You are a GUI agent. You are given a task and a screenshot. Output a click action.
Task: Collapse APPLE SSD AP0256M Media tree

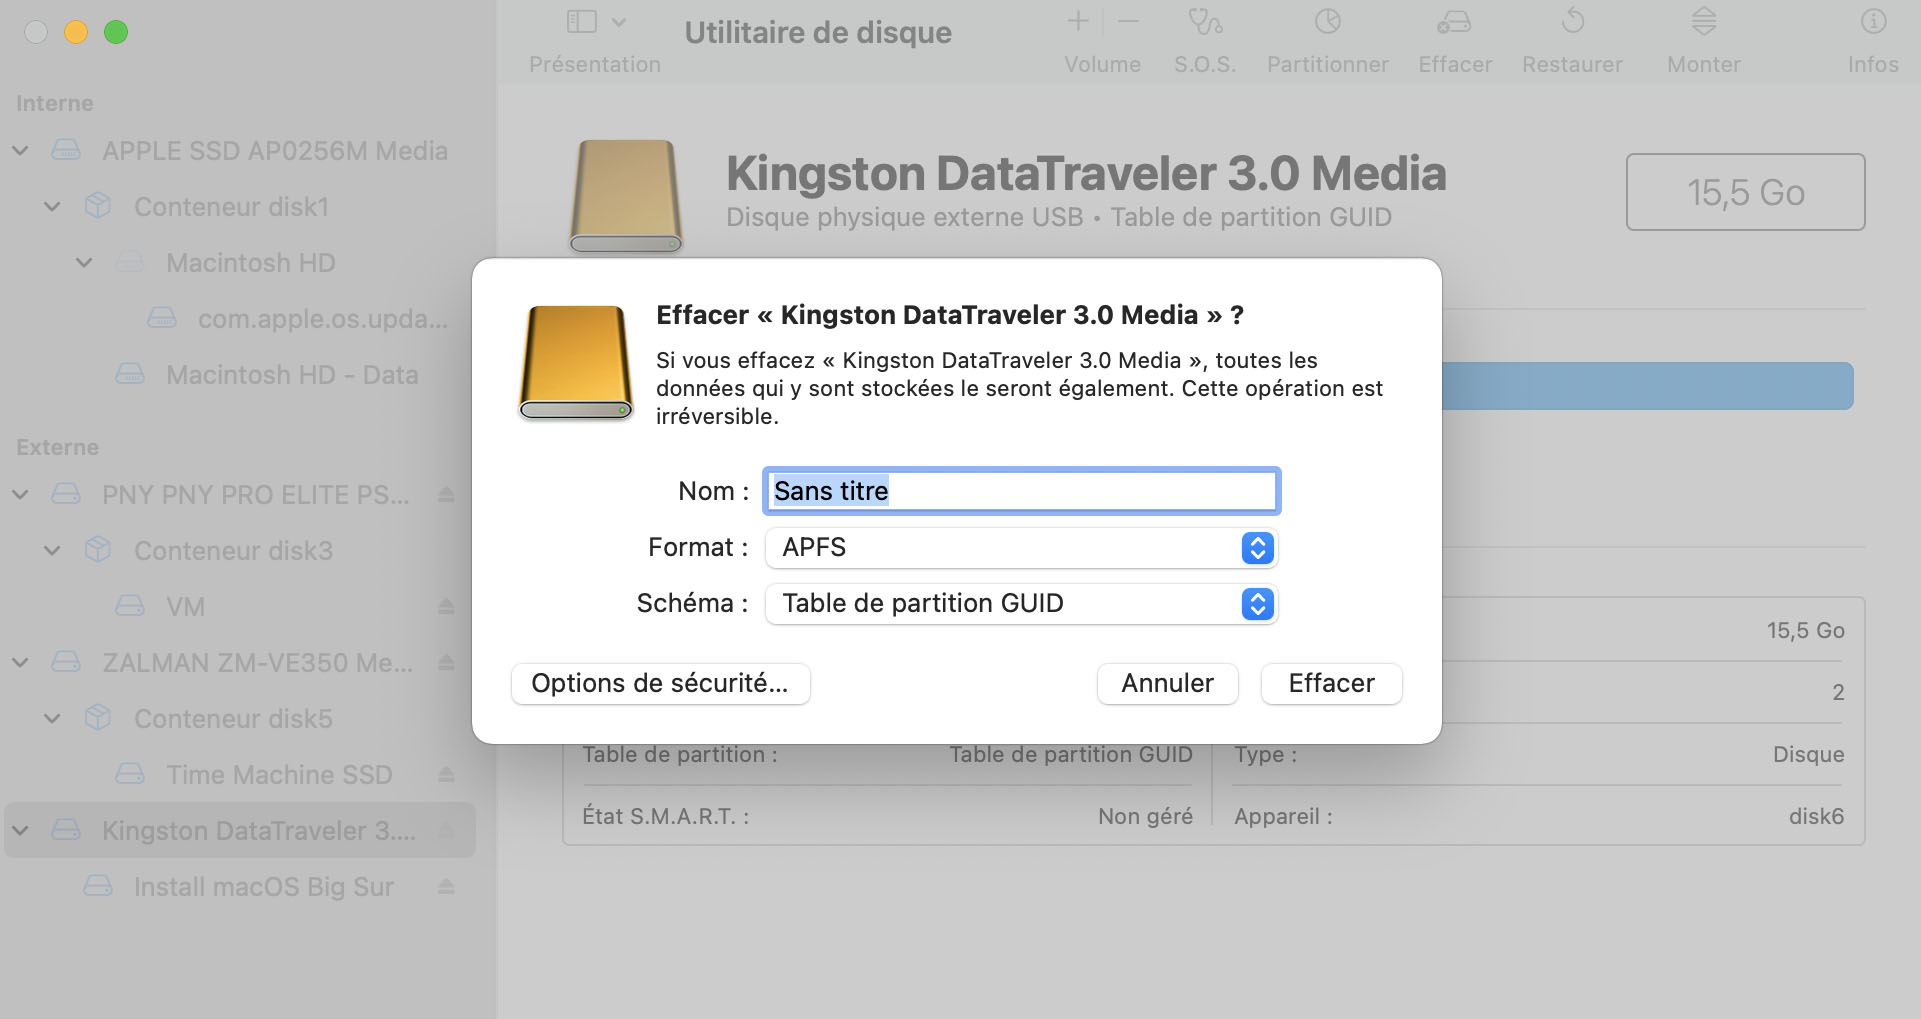(20, 151)
